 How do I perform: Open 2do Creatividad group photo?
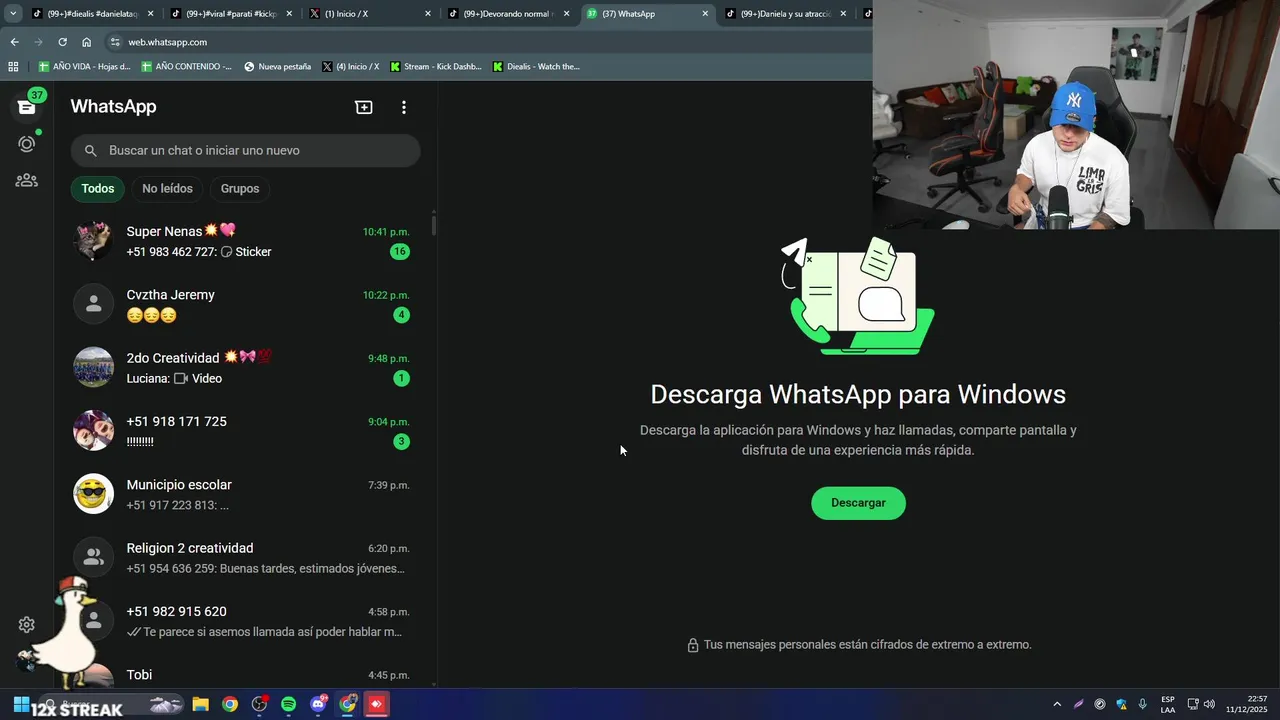(x=94, y=367)
